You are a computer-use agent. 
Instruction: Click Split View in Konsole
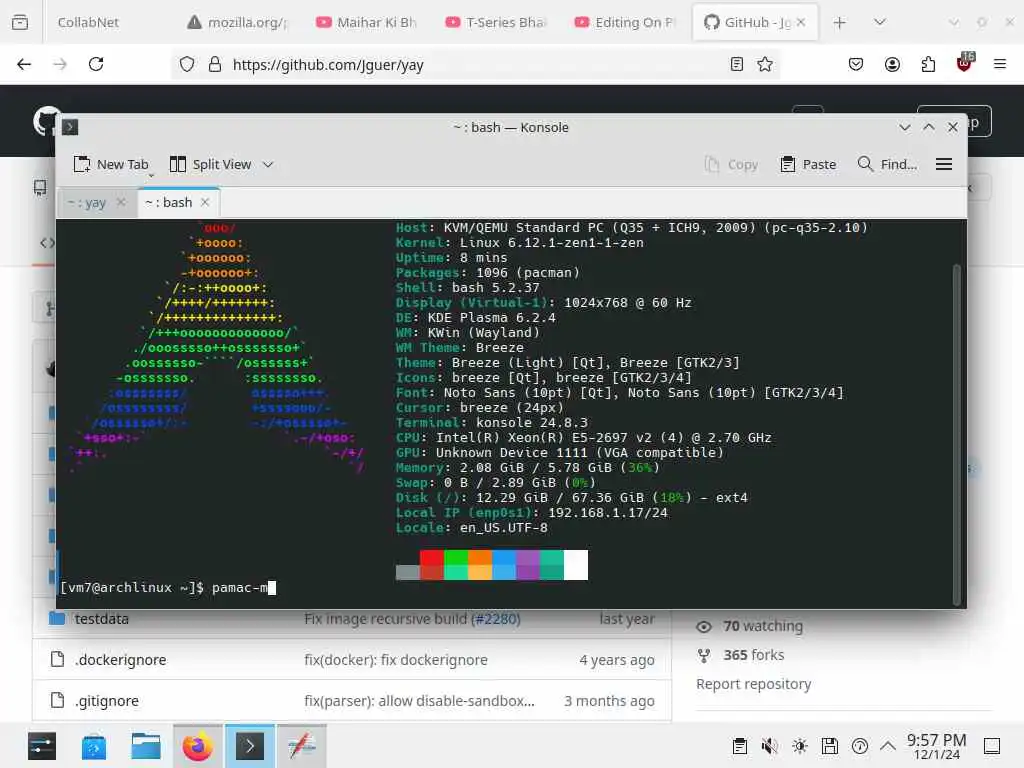point(210,165)
